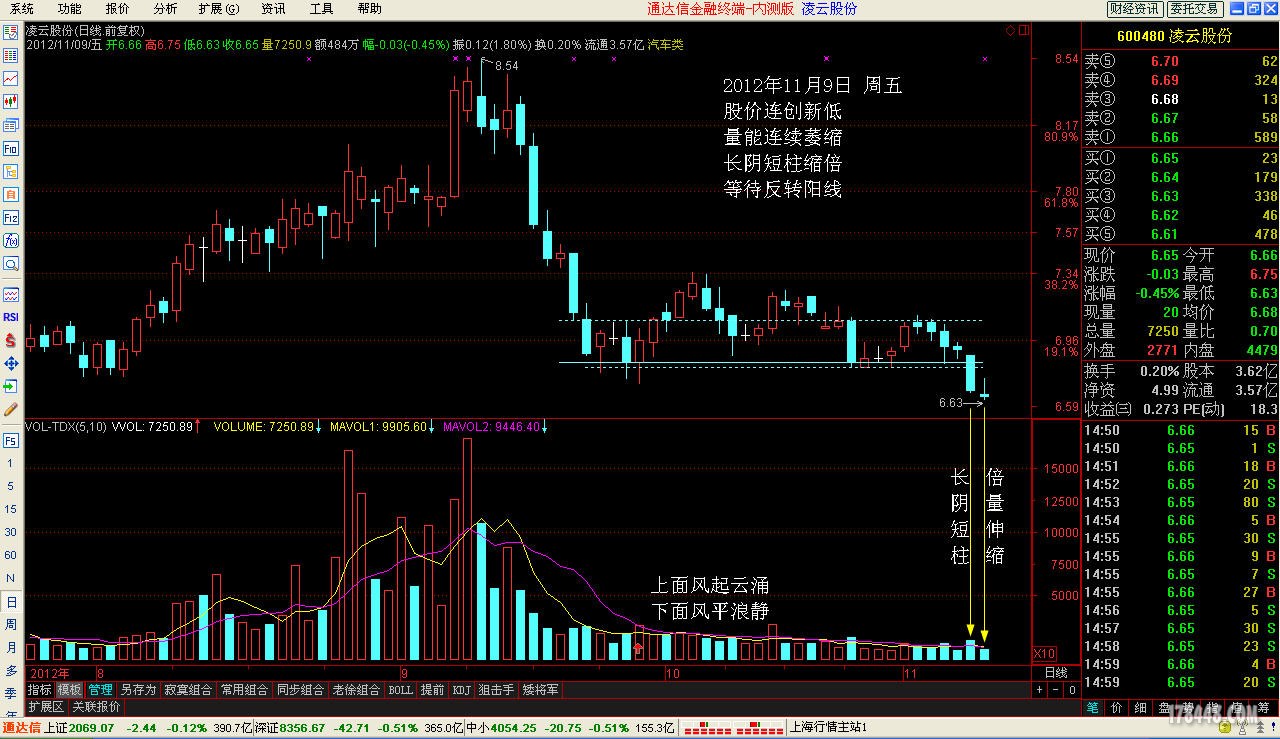Select the 细 detail tab in quote panel
The image size is (1280, 739).
[x=1140, y=707]
